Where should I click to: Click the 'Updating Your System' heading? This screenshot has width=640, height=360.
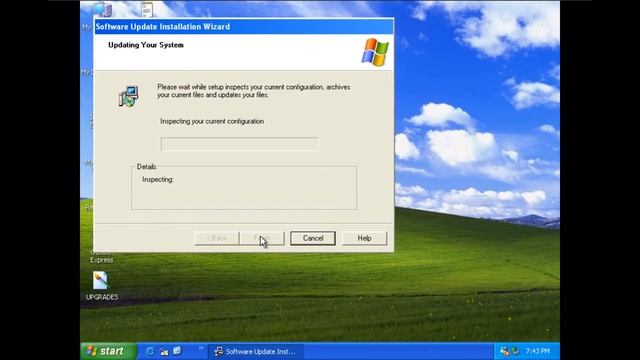click(146, 45)
